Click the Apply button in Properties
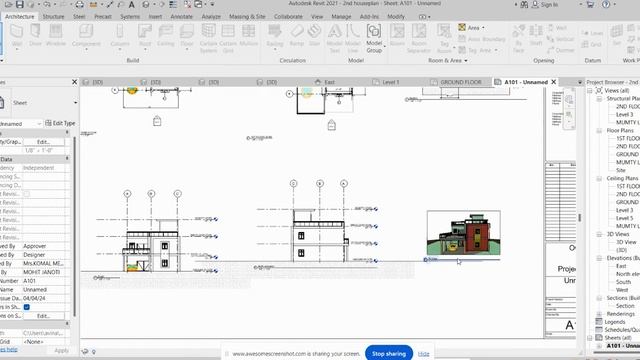 61,350
